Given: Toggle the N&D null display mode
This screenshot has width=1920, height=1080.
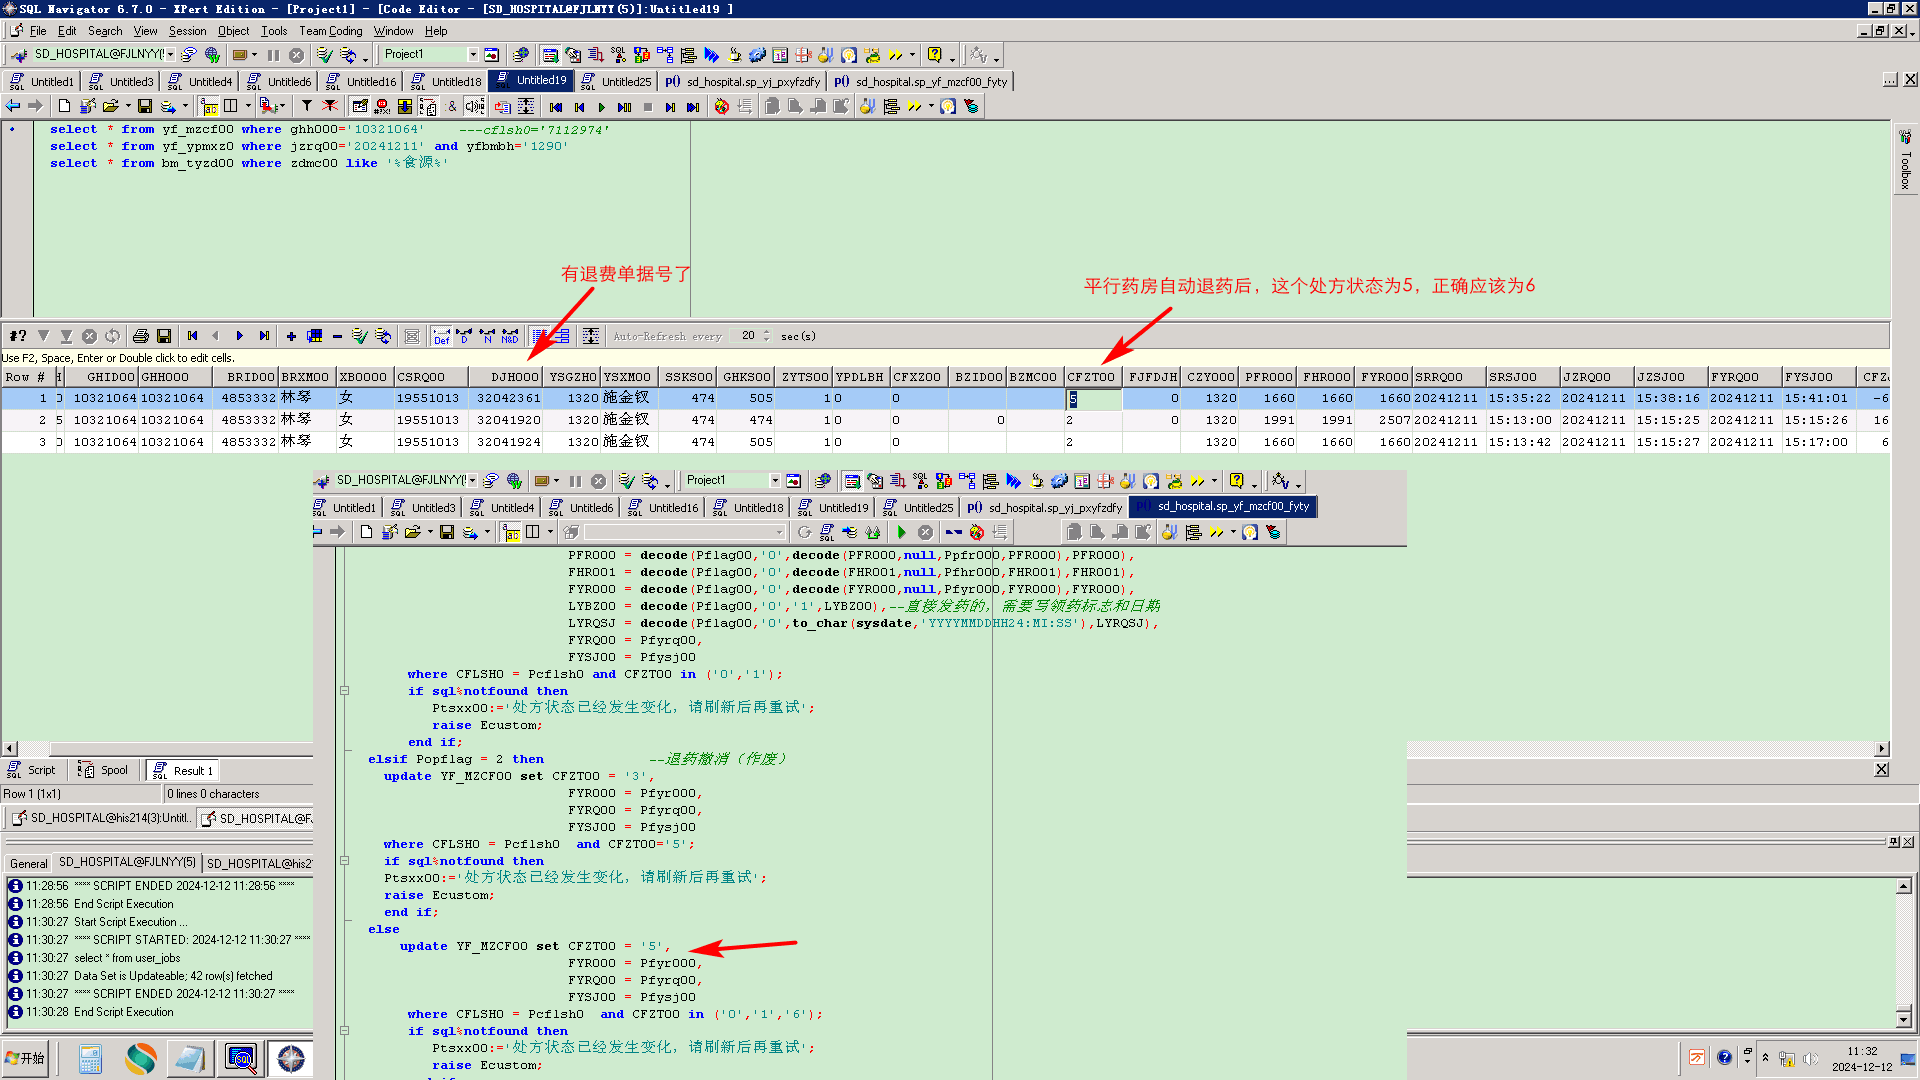Looking at the screenshot, I should pos(510,336).
